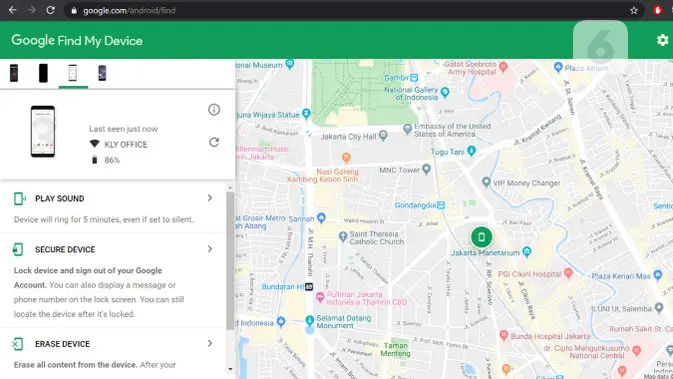673x379 pixels.
Task: Click the Erase Device icon
Action: point(18,344)
